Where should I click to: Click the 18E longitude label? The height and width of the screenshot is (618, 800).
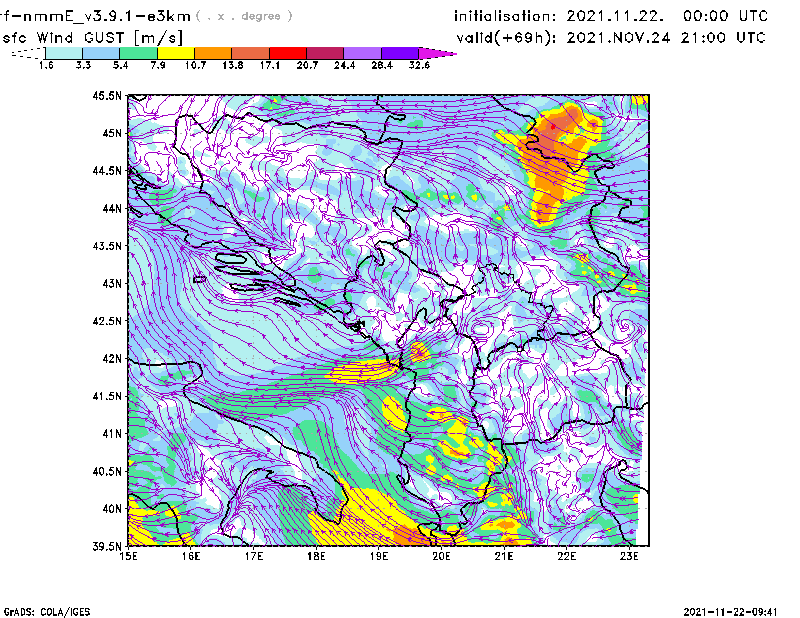click(x=316, y=556)
